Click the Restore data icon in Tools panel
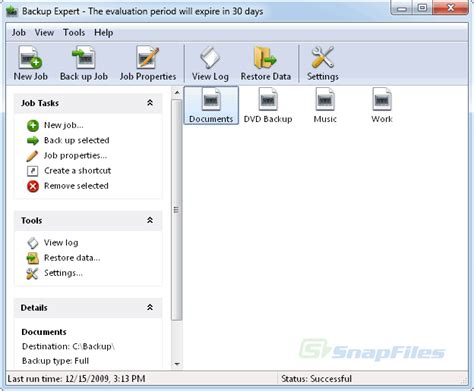The width and height of the screenshot is (474, 391). pos(33,258)
